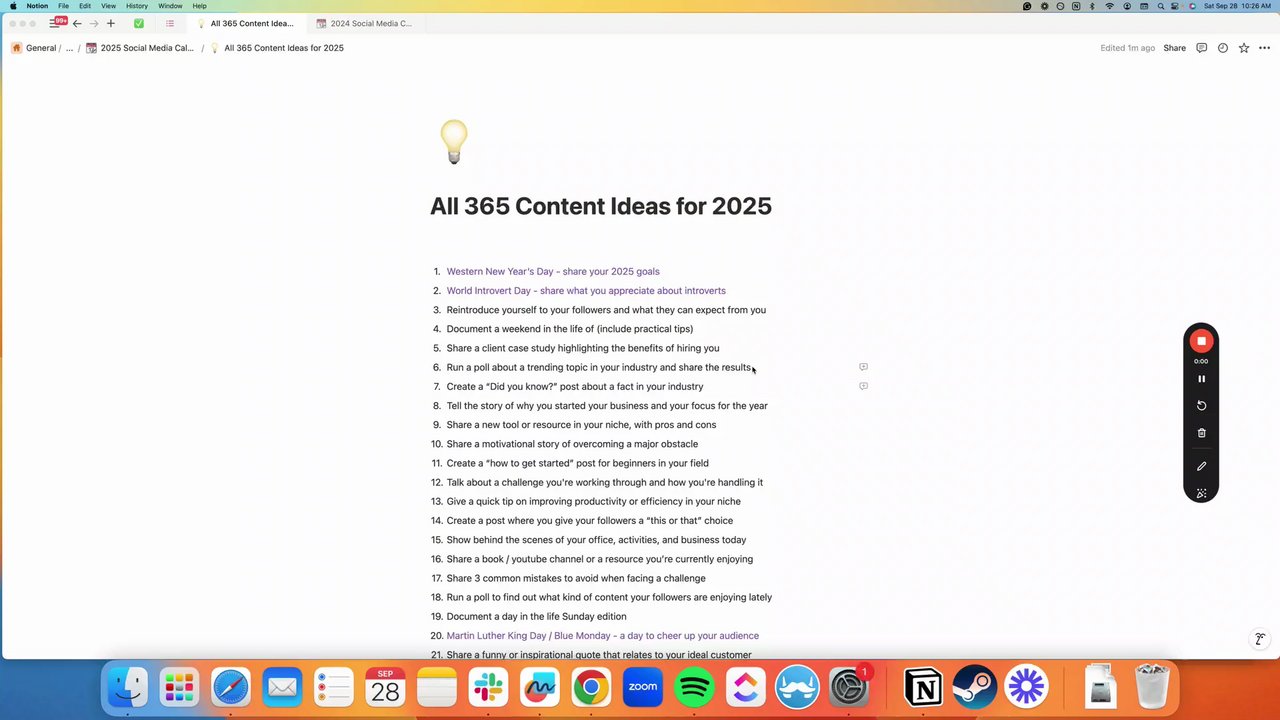Open a new tab with the plus icon
This screenshot has height=720, width=1280.
pyautogui.click(x=111, y=23)
